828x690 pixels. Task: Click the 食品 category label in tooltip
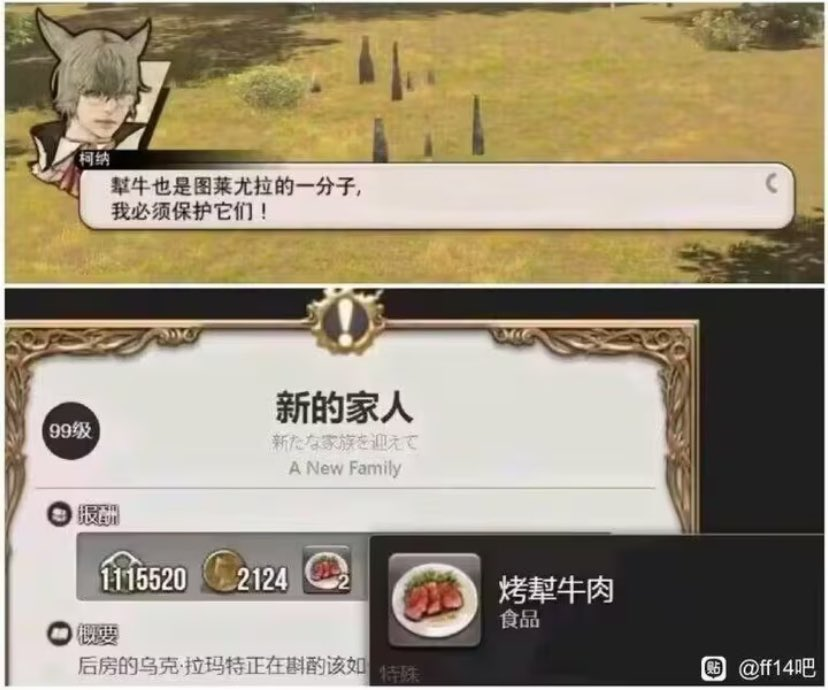tap(520, 619)
